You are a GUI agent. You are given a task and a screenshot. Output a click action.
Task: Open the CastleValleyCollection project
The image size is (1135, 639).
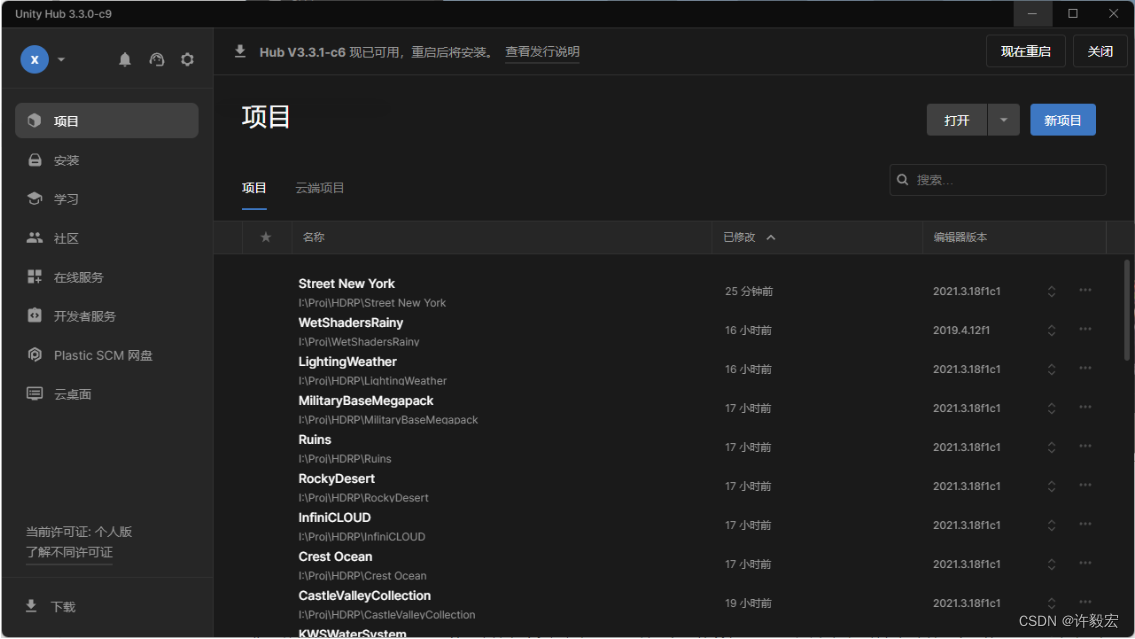(364, 596)
